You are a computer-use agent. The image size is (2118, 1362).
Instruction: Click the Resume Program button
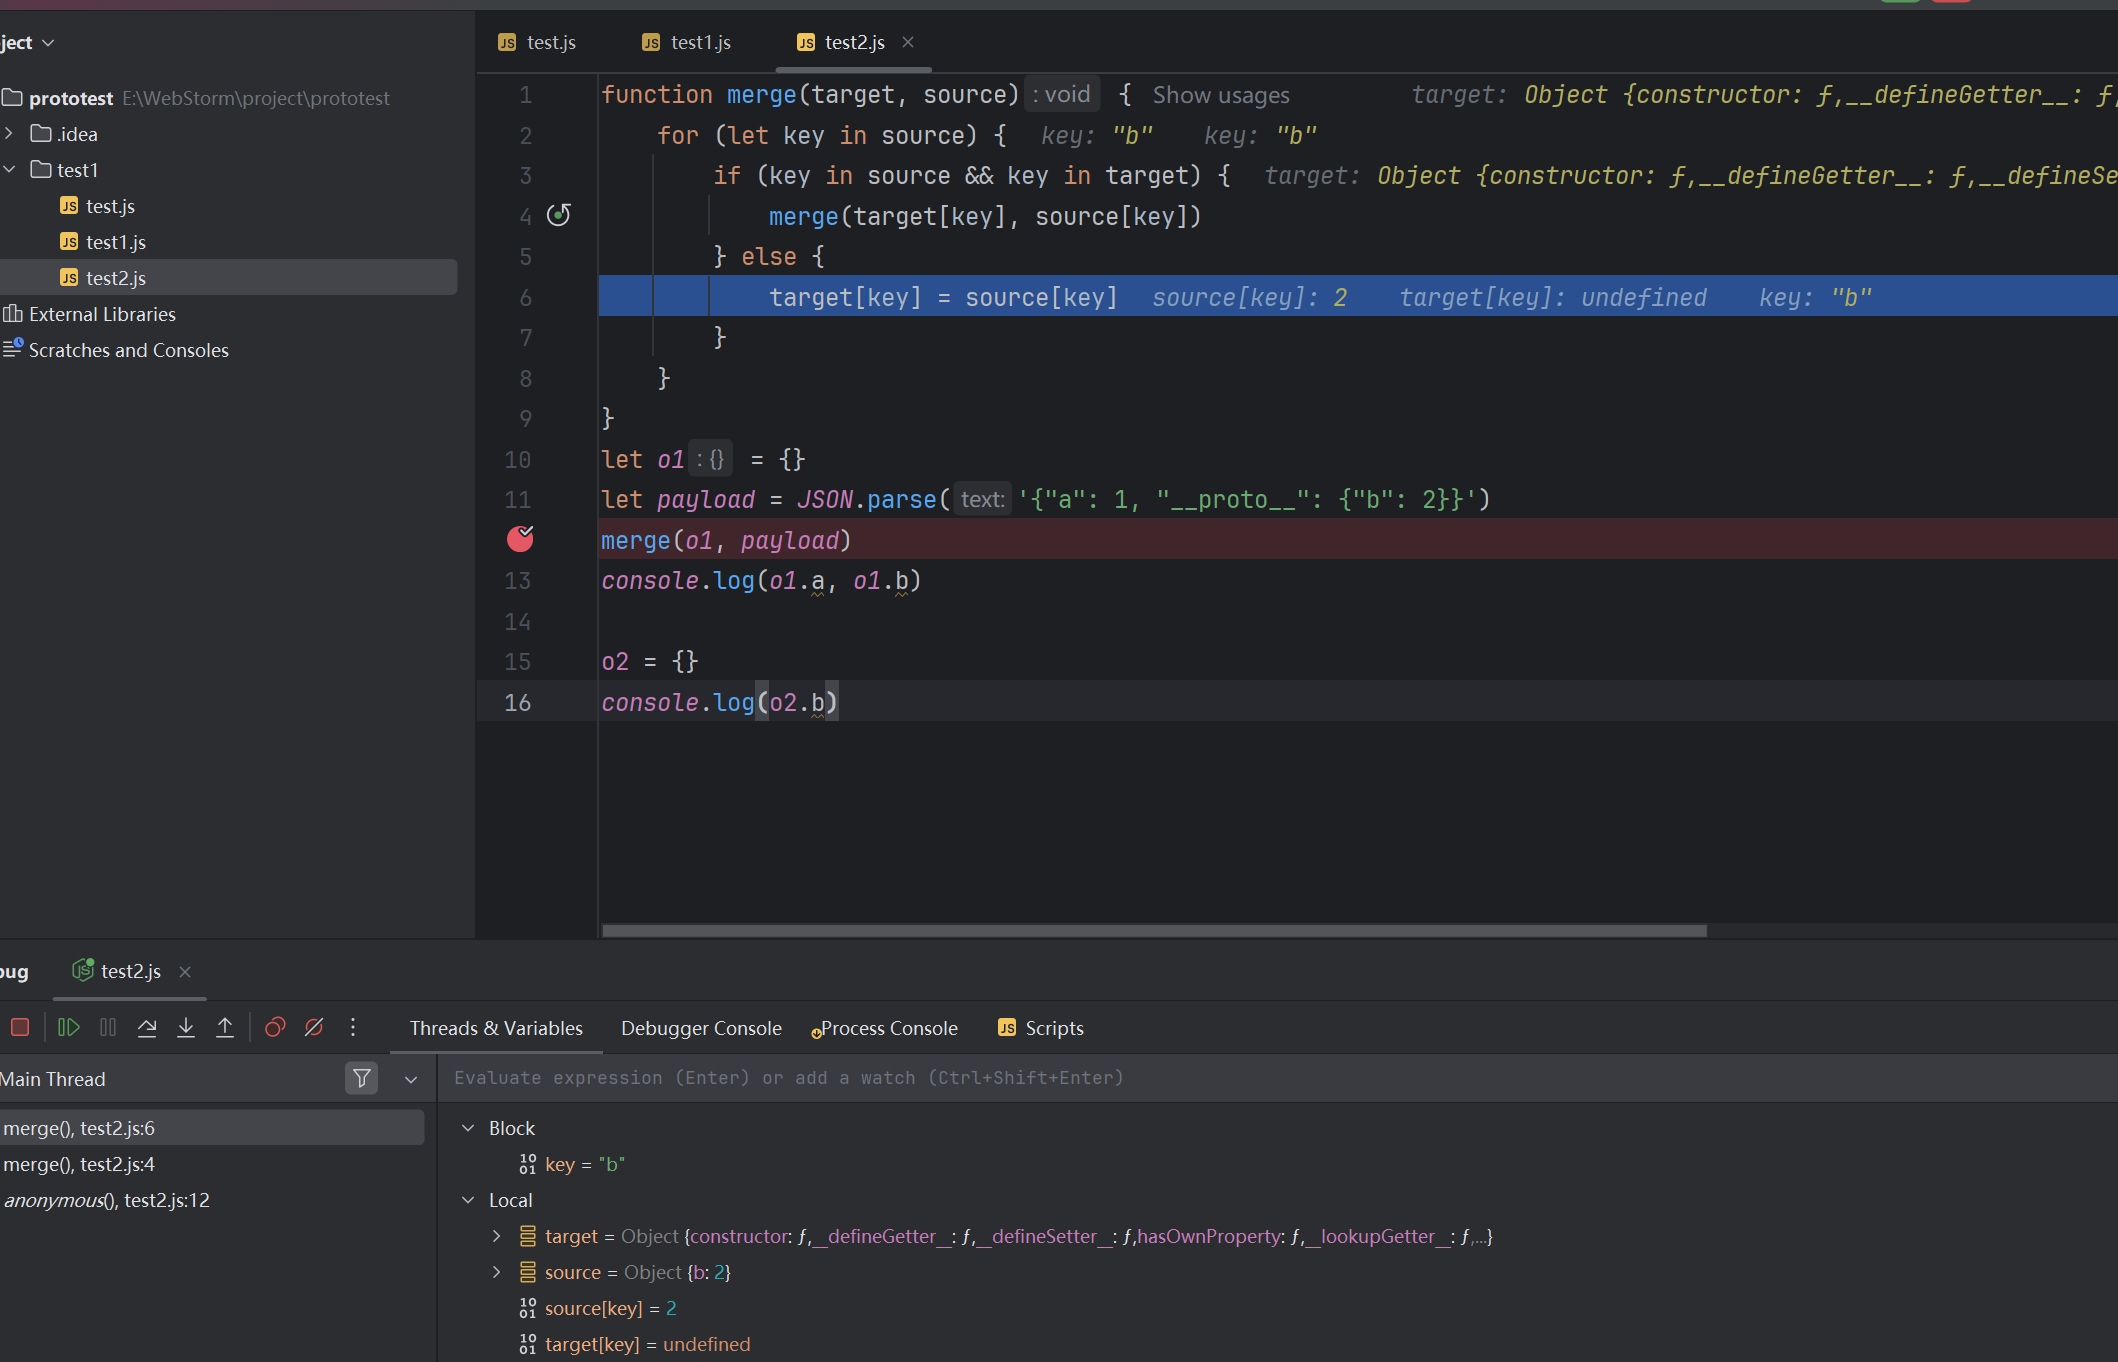[x=68, y=1027]
